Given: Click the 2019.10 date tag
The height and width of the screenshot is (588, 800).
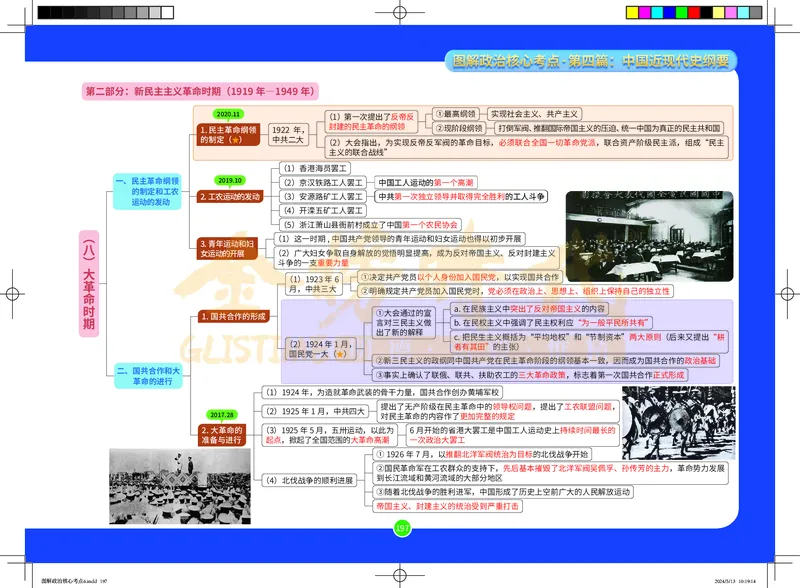Looking at the screenshot, I should click(230, 181).
